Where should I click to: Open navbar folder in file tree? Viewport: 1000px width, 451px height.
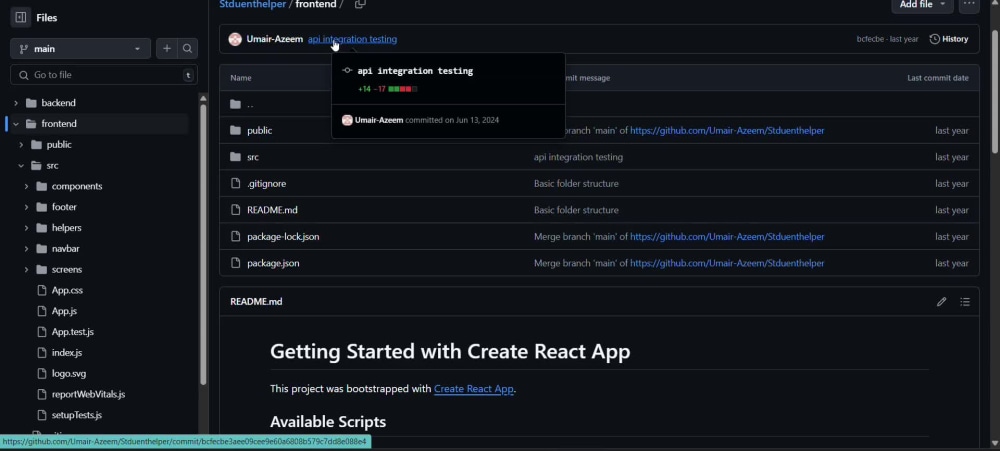[66, 249]
